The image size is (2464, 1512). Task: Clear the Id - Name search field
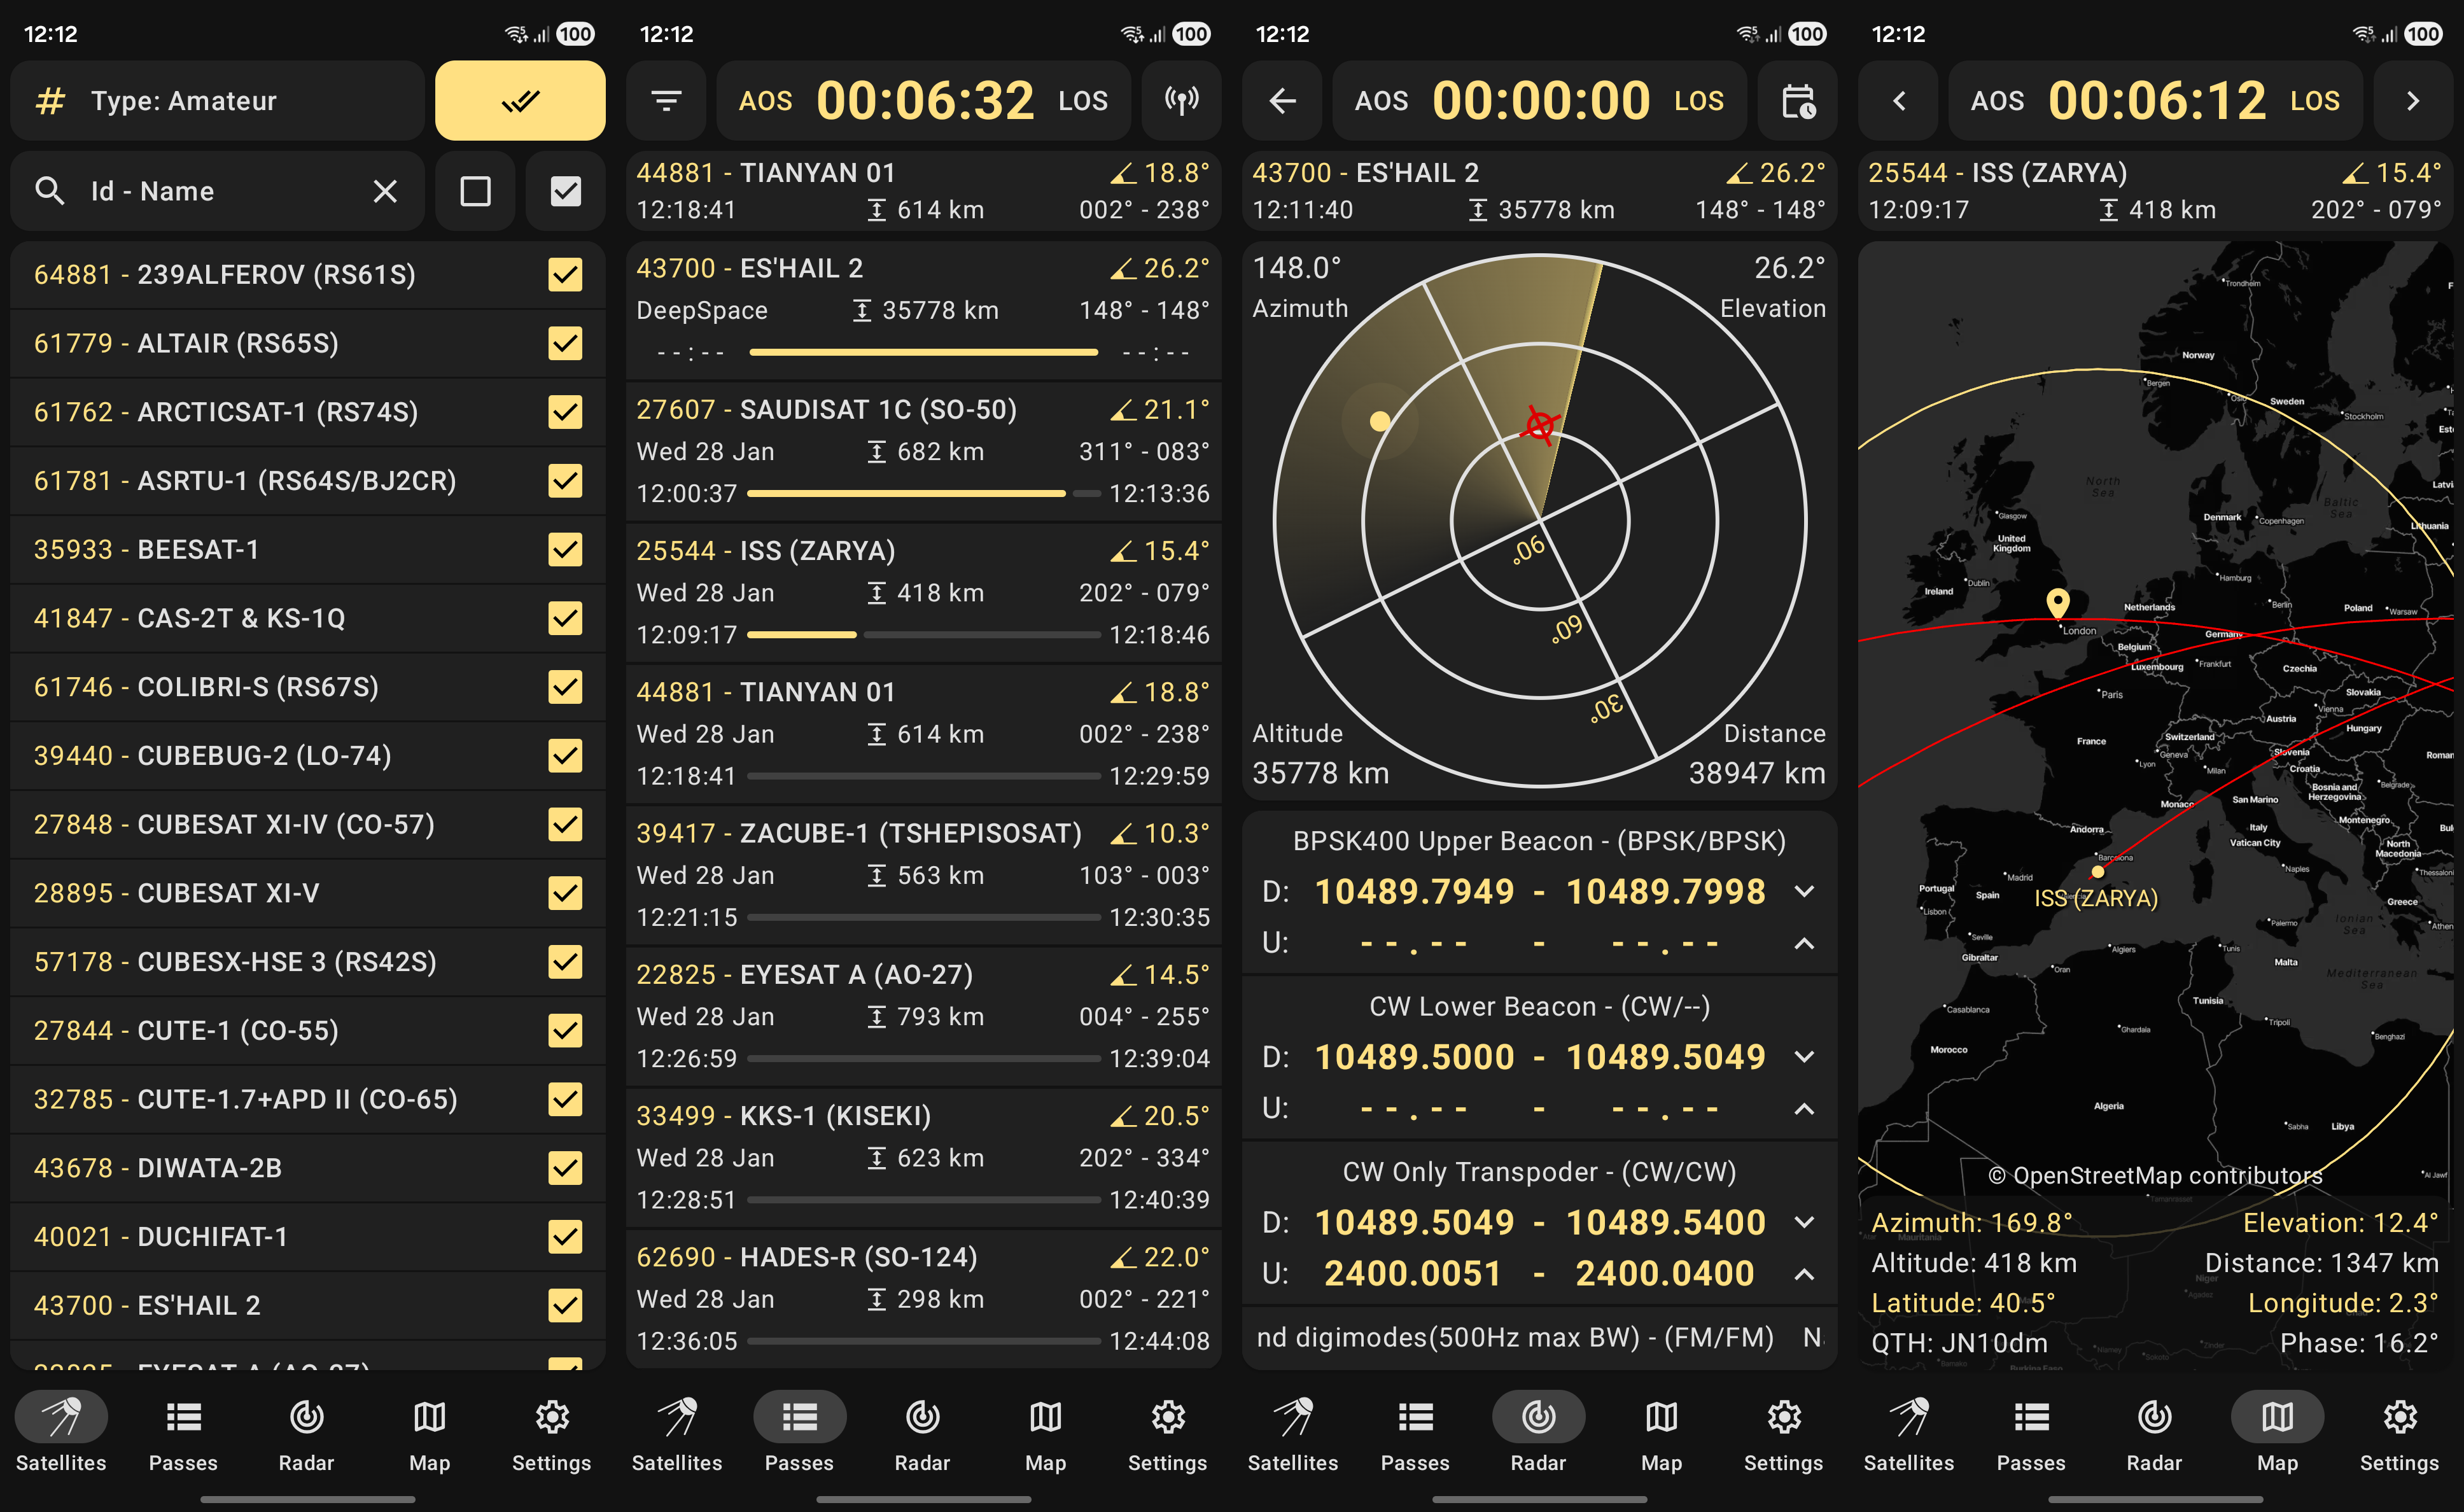pyautogui.click(x=385, y=191)
